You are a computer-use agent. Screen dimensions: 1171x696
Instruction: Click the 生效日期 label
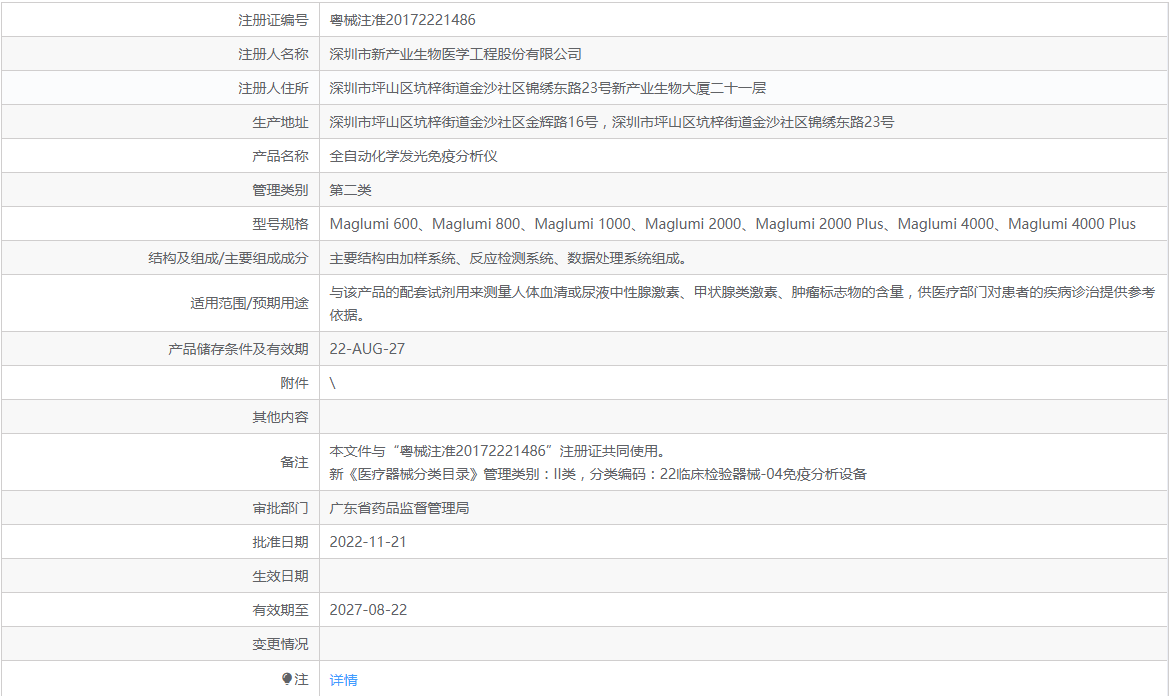pyautogui.click(x=280, y=576)
